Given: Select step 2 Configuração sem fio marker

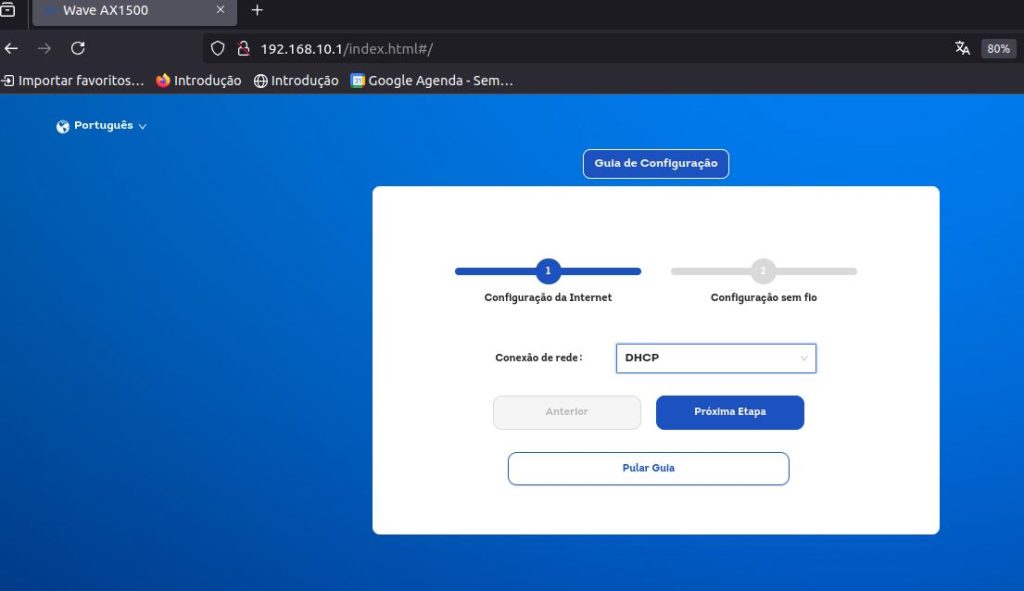Looking at the screenshot, I should pos(763,271).
